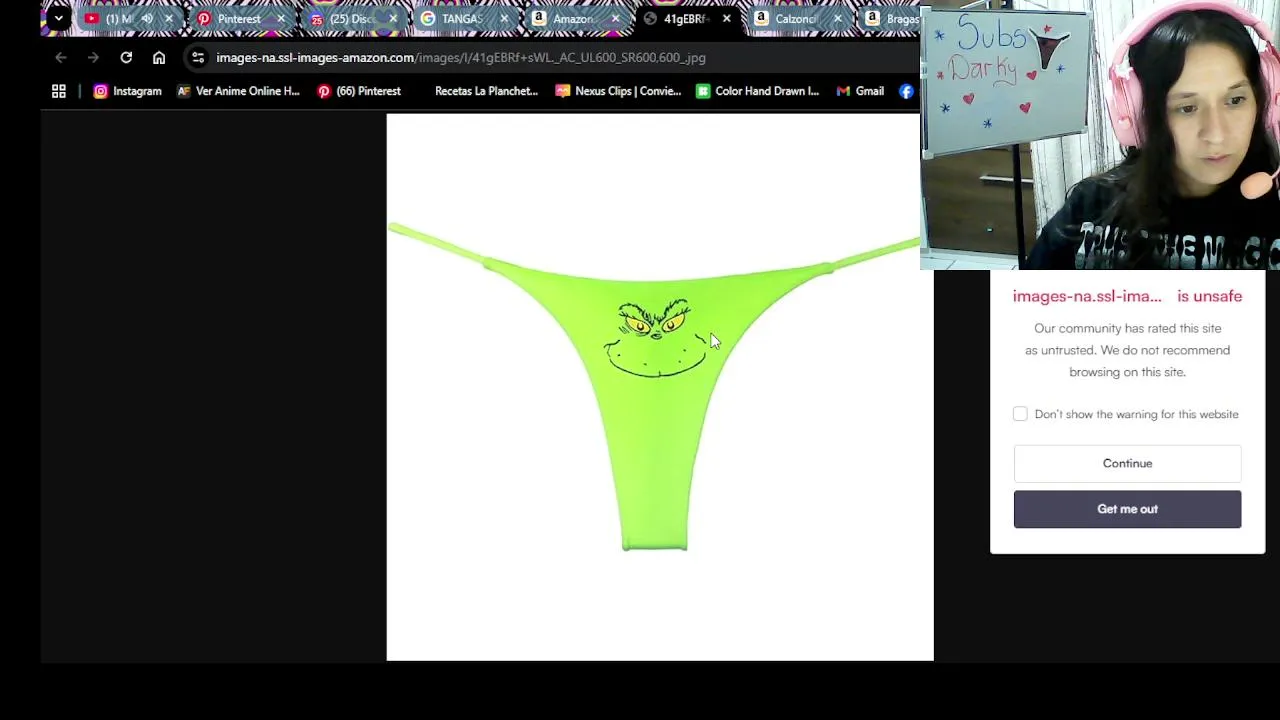Open the Instagram bookmark
This screenshot has width=1280, height=720.
(x=127, y=91)
